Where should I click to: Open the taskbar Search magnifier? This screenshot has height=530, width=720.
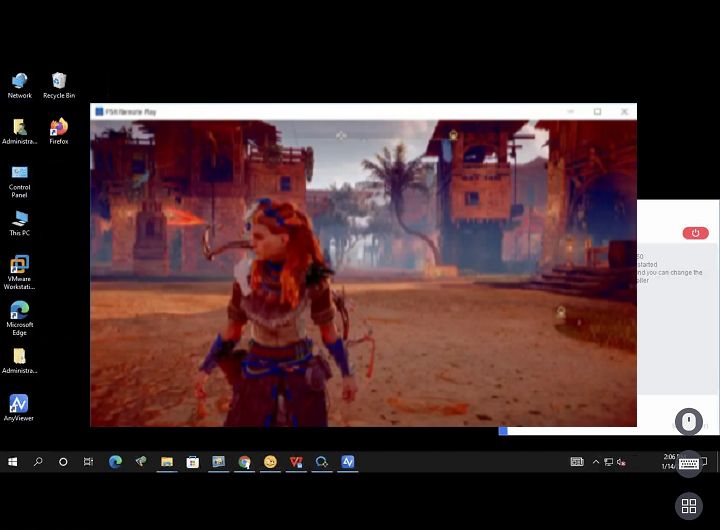tap(38, 462)
